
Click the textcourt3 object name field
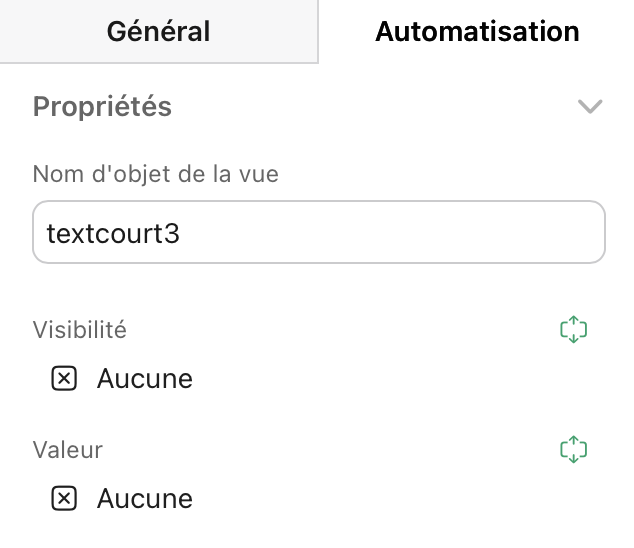point(318,233)
